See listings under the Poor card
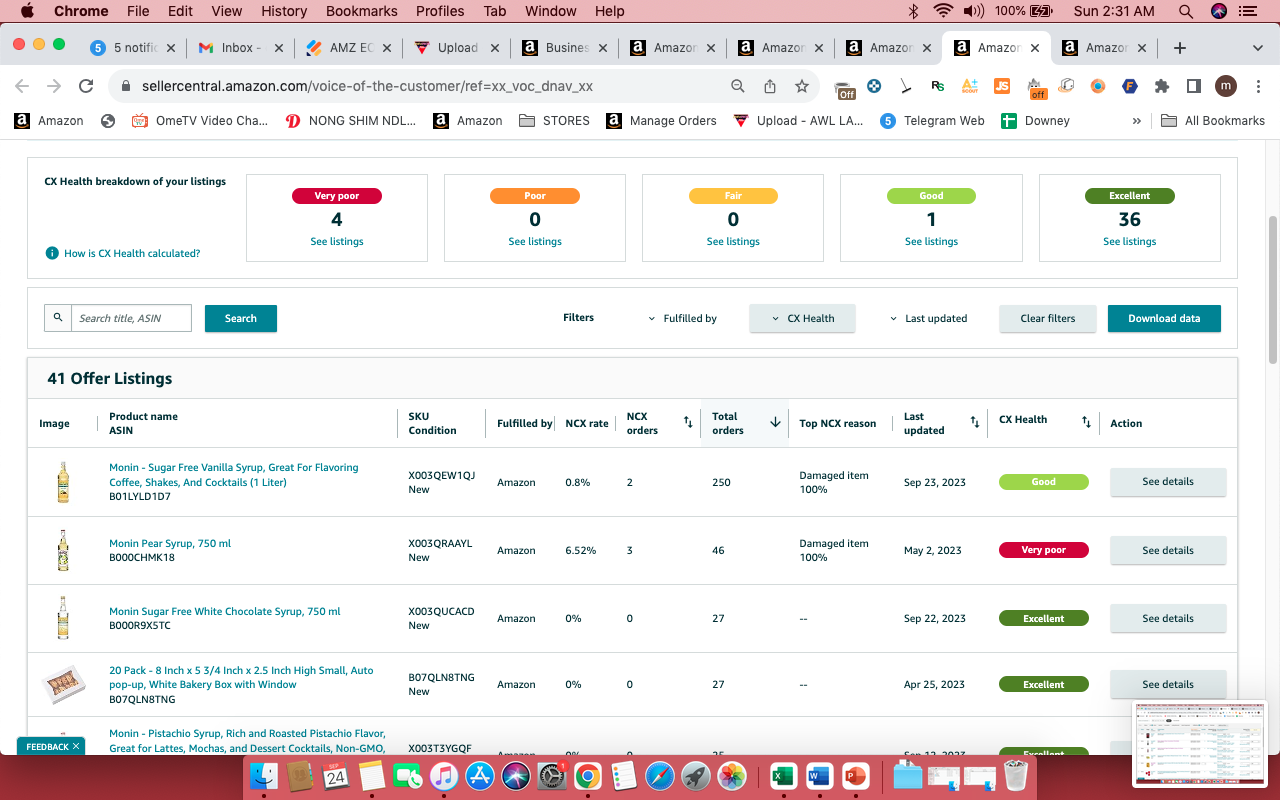The width and height of the screenshot is (1280, 800). click(535, 241)
